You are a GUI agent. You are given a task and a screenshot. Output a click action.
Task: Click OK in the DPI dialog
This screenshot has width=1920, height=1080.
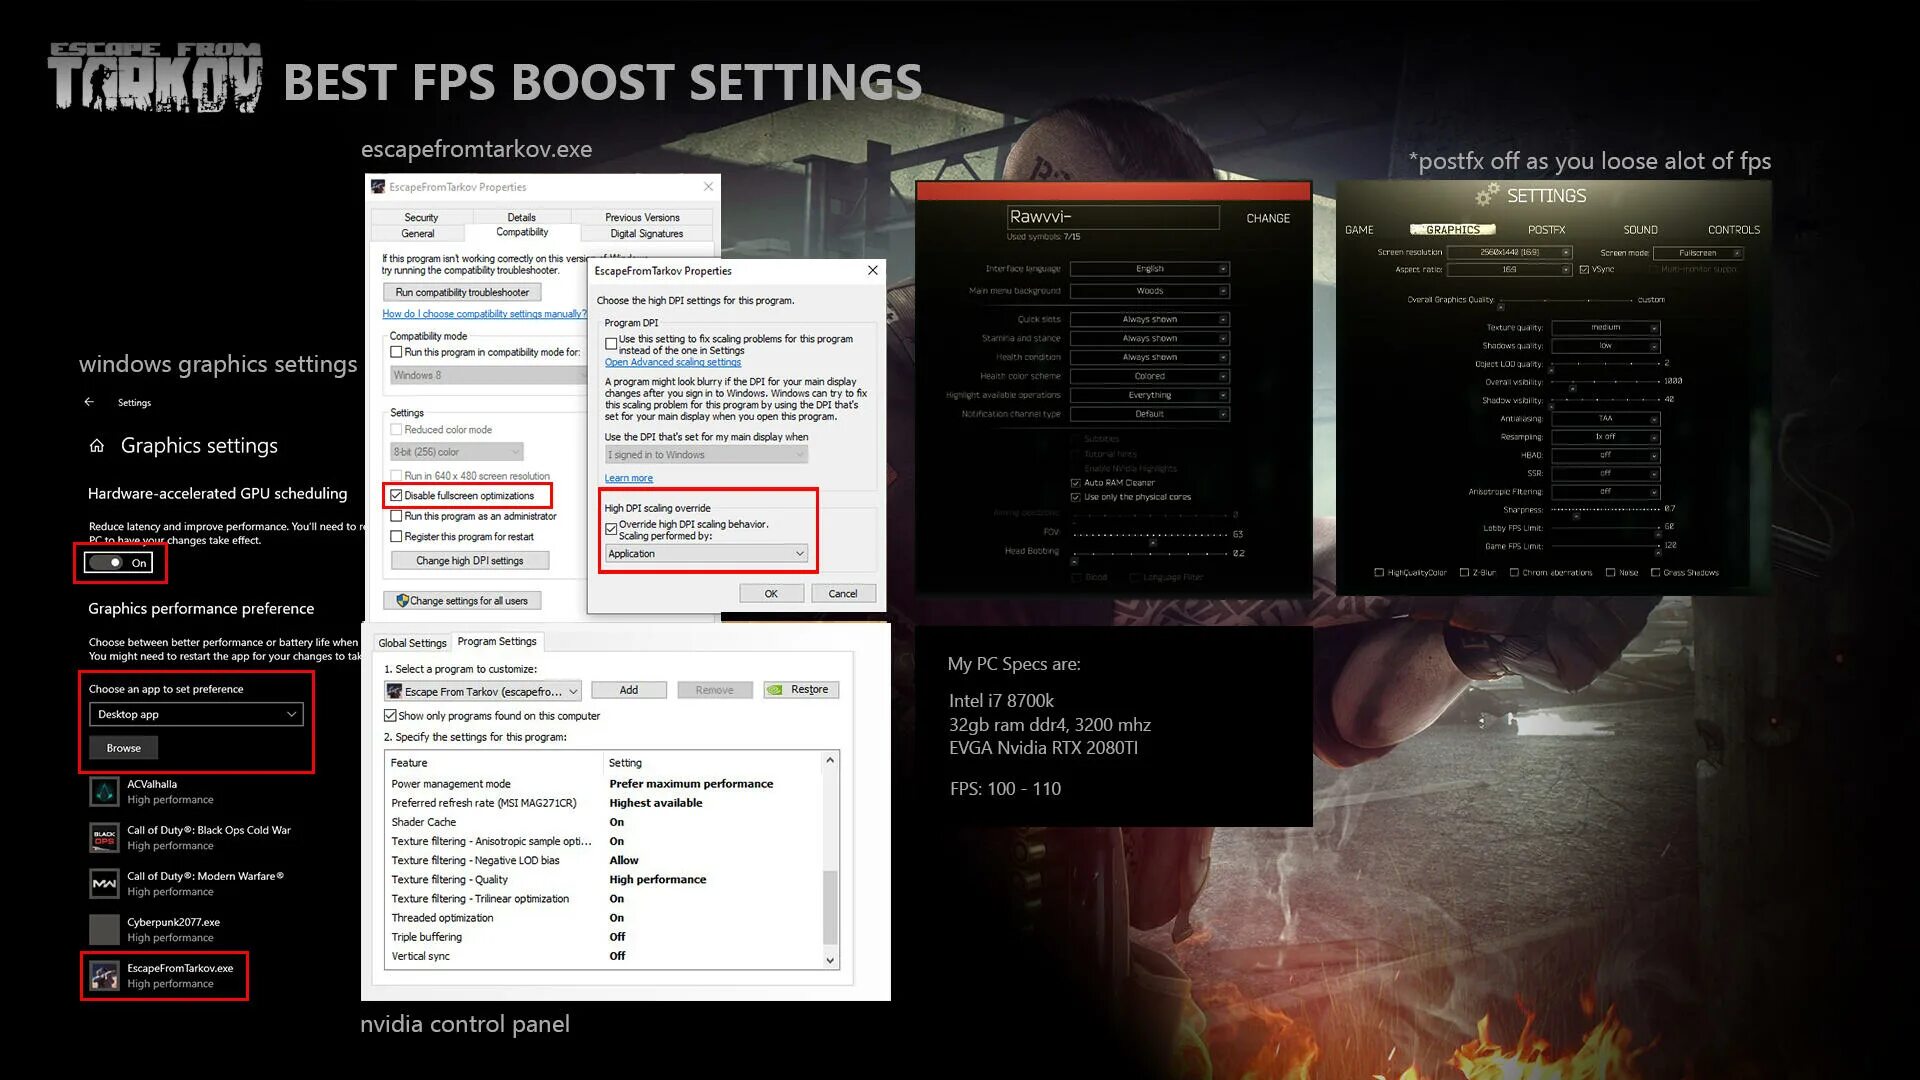771,594
